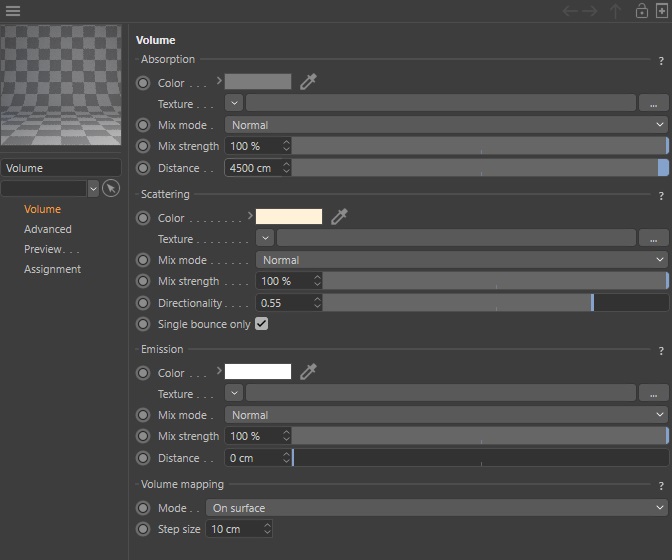Click the object picker cursor icon
The width and height of the screenshot is (672, 560).
coord(111,188)
